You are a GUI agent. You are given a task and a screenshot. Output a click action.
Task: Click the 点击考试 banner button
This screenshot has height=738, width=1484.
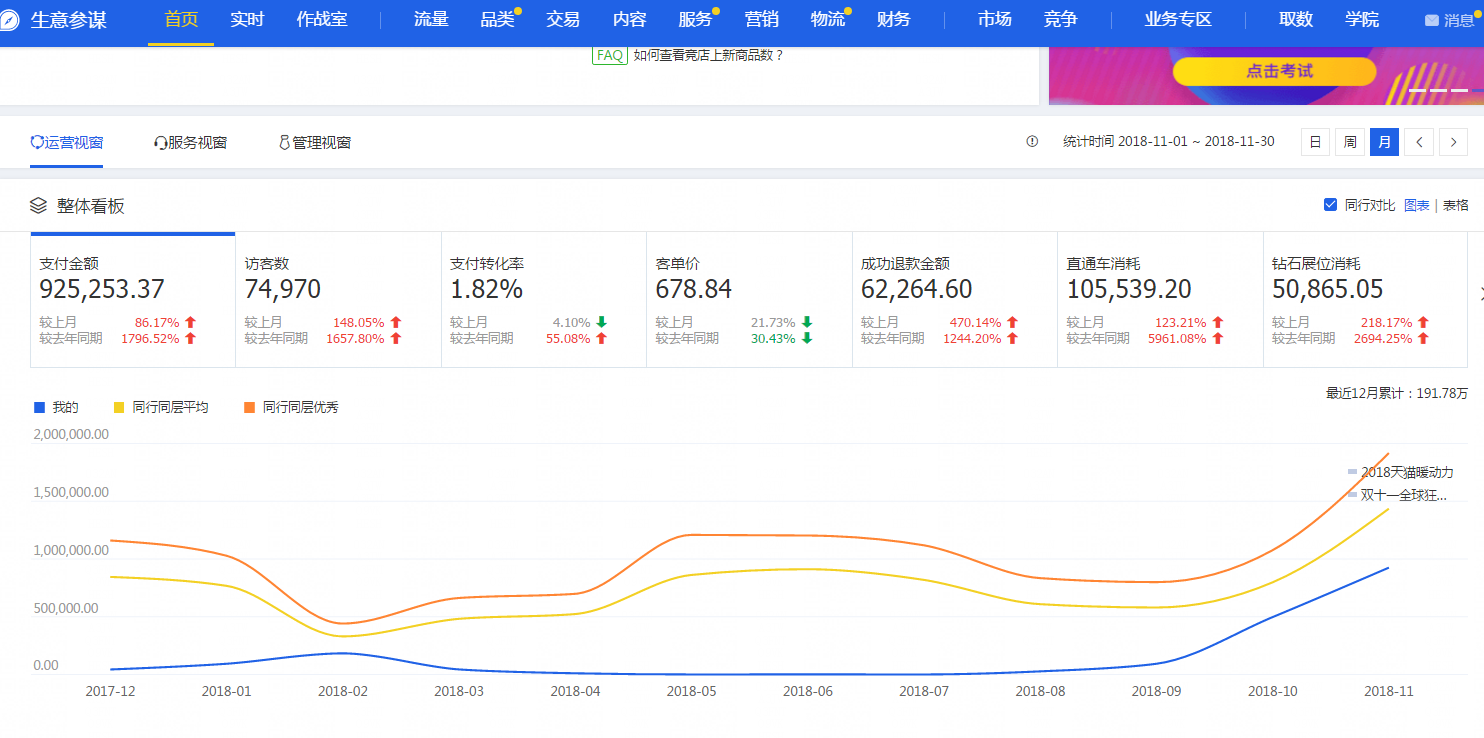coord(1274,71)
